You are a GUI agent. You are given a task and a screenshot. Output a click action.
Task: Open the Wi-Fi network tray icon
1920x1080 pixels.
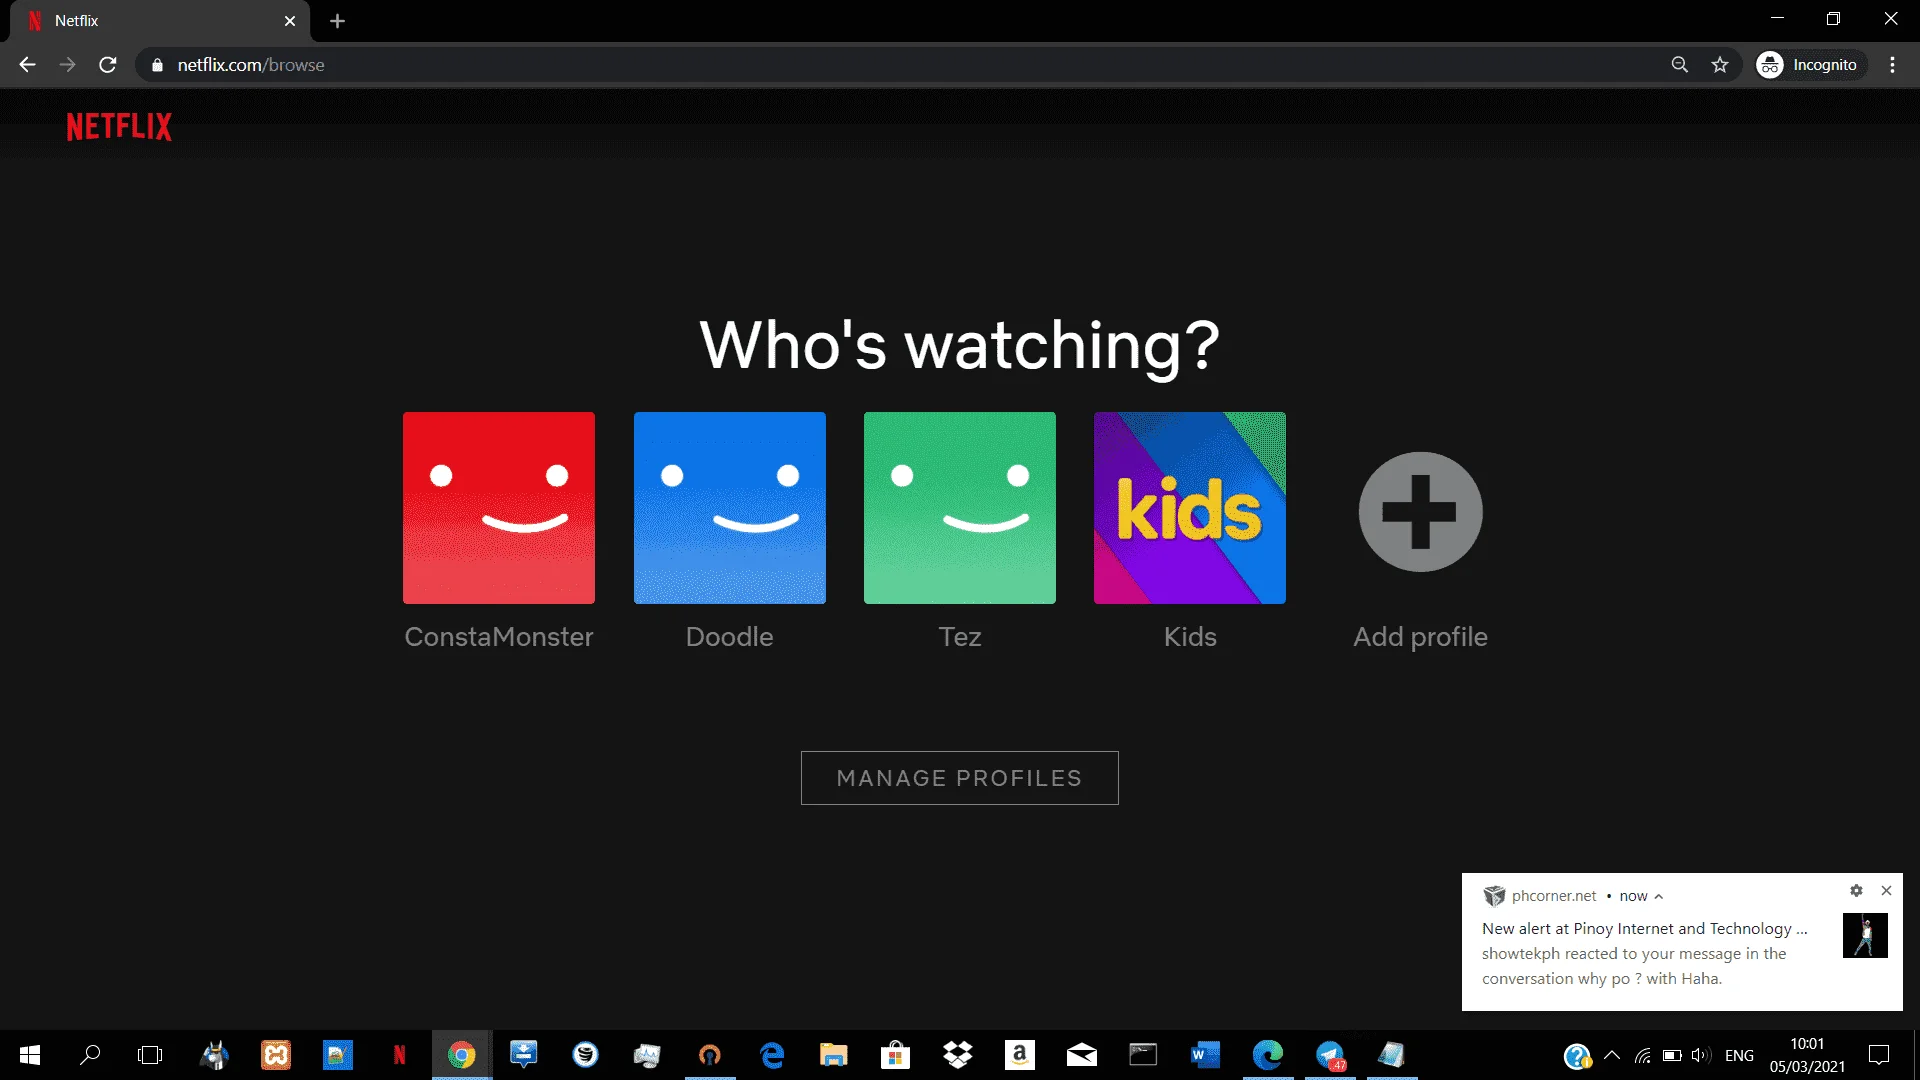coord(1643,1055)
